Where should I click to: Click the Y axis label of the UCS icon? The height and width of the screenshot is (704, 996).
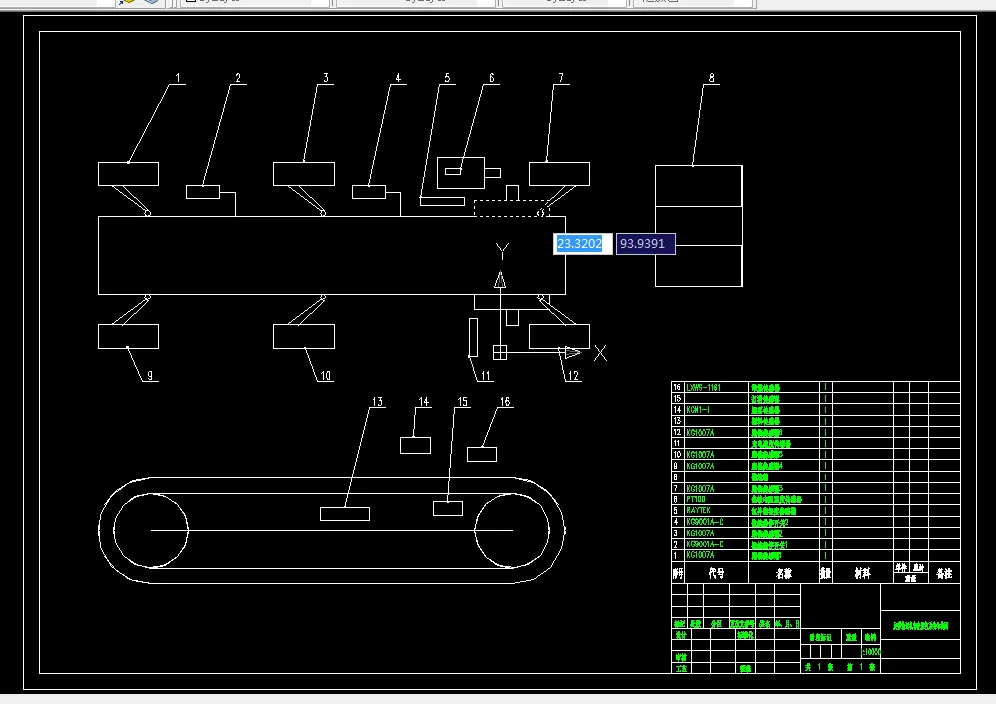[502, 251]
